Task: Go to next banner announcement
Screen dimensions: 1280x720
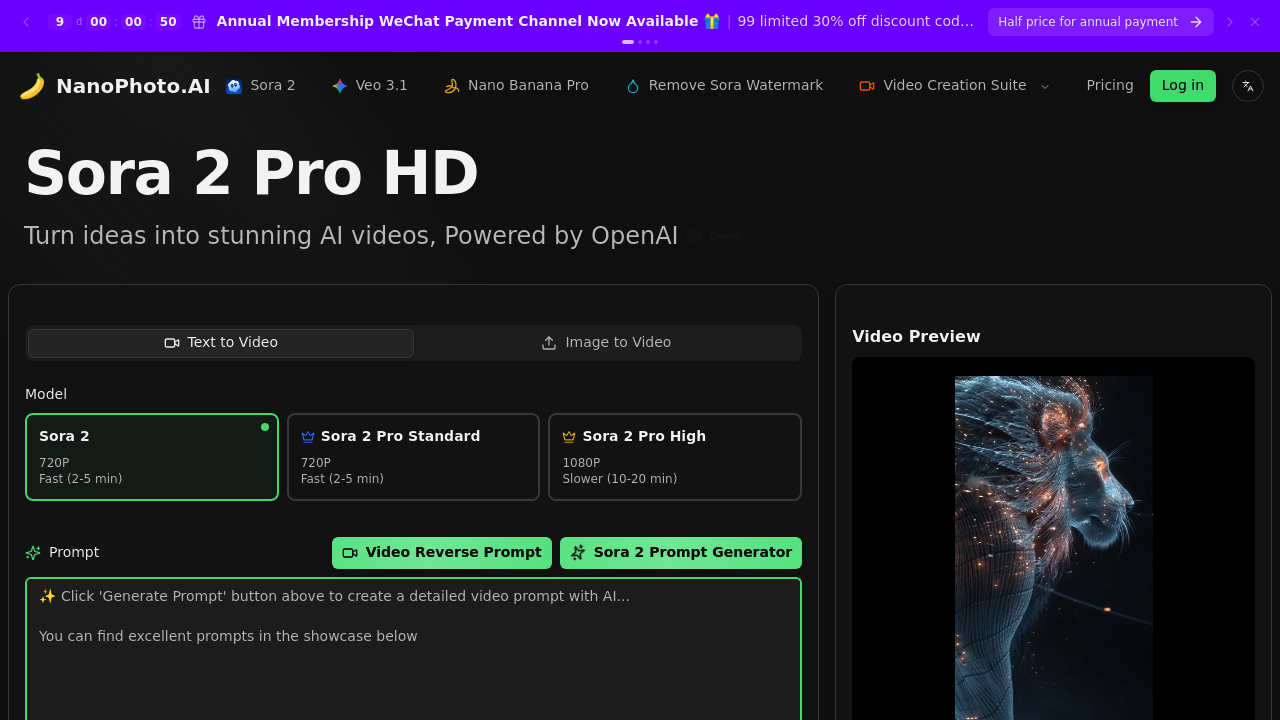Action: tap(1230, 22)
